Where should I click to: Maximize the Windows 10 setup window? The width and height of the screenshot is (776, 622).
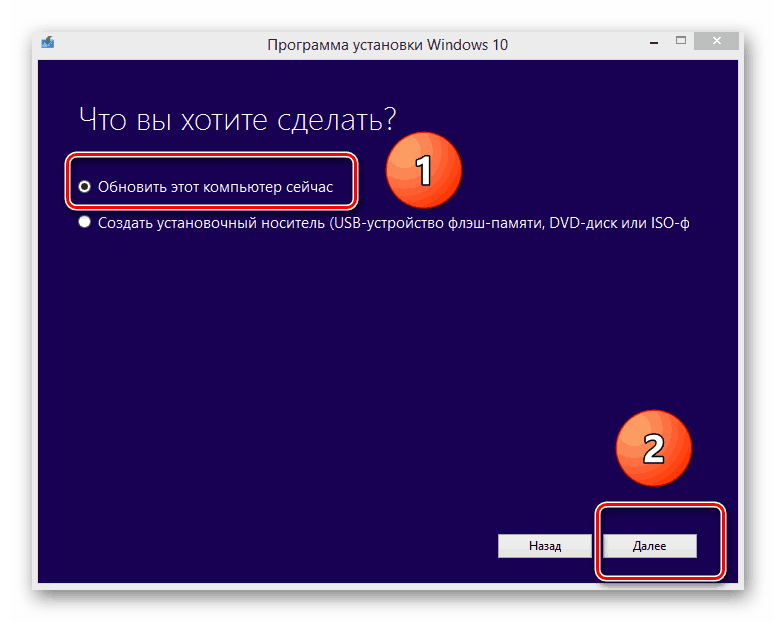click(681, 41)
